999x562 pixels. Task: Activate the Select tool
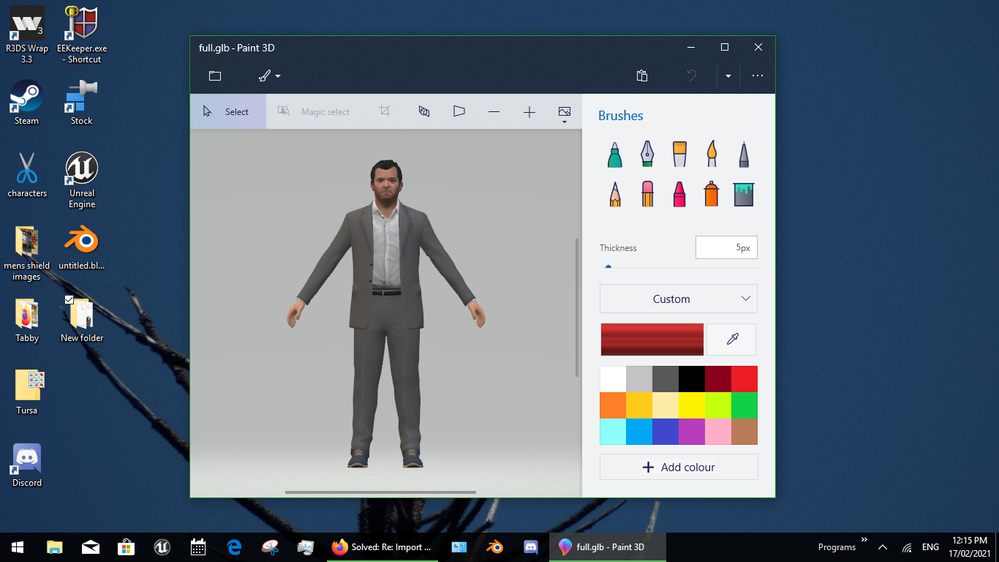pos(228,112)
